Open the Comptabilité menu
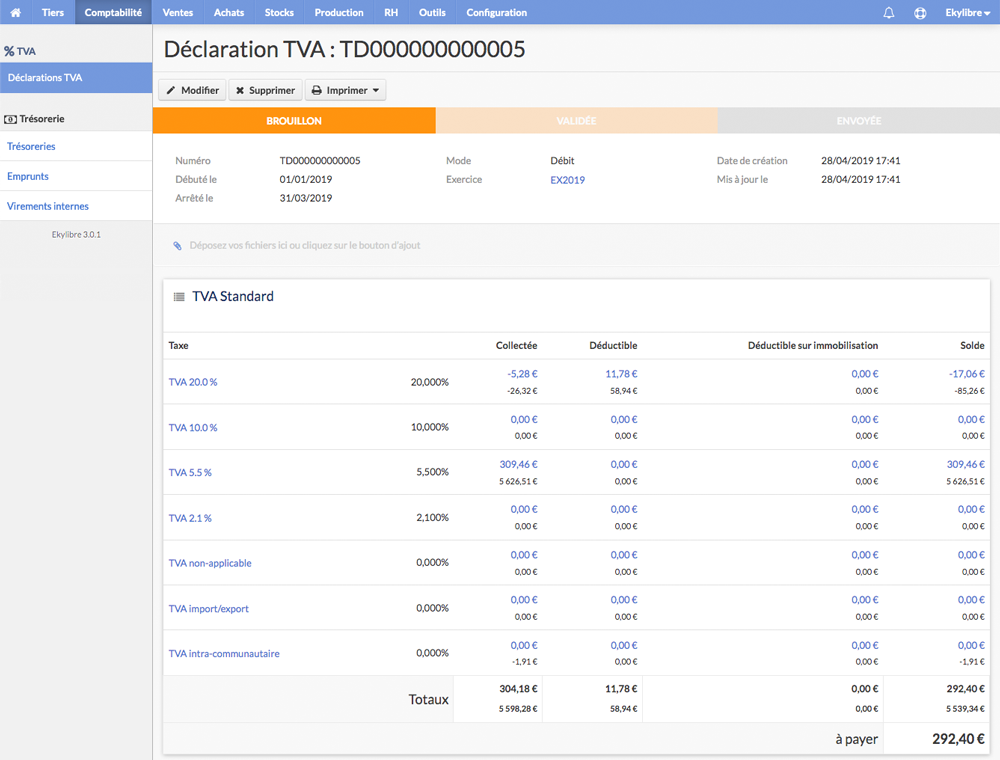 click(x=114, y=12)
